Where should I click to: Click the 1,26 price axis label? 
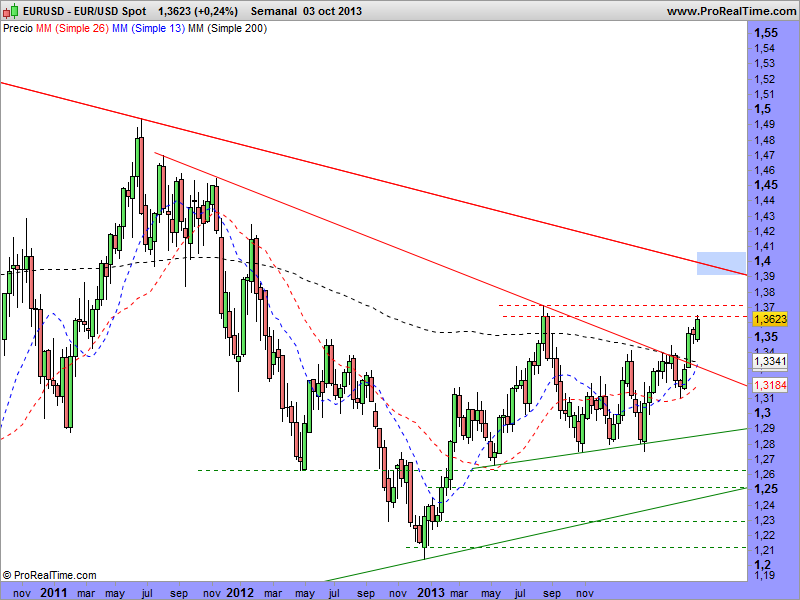(764, 474)
